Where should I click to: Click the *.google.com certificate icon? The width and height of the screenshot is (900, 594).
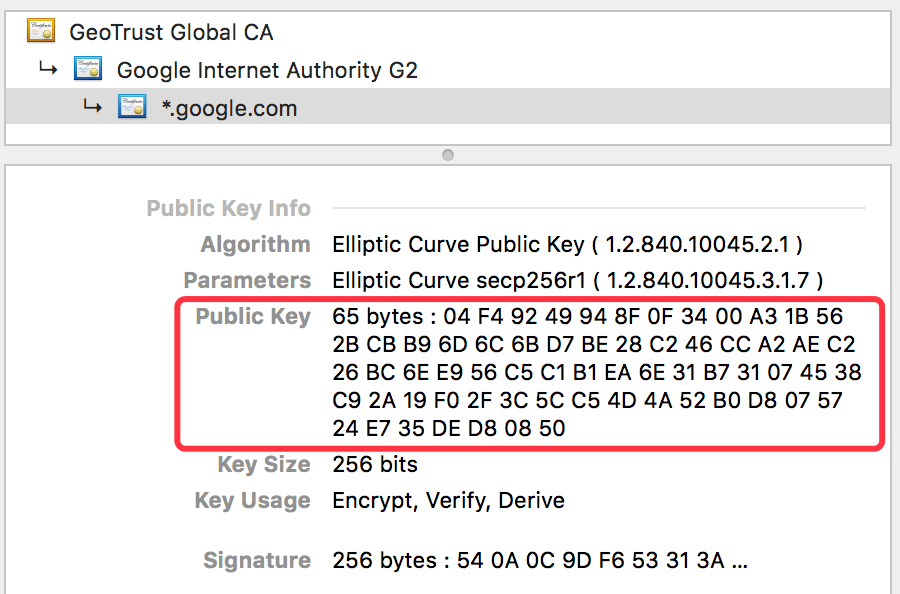tap(132, 107)
